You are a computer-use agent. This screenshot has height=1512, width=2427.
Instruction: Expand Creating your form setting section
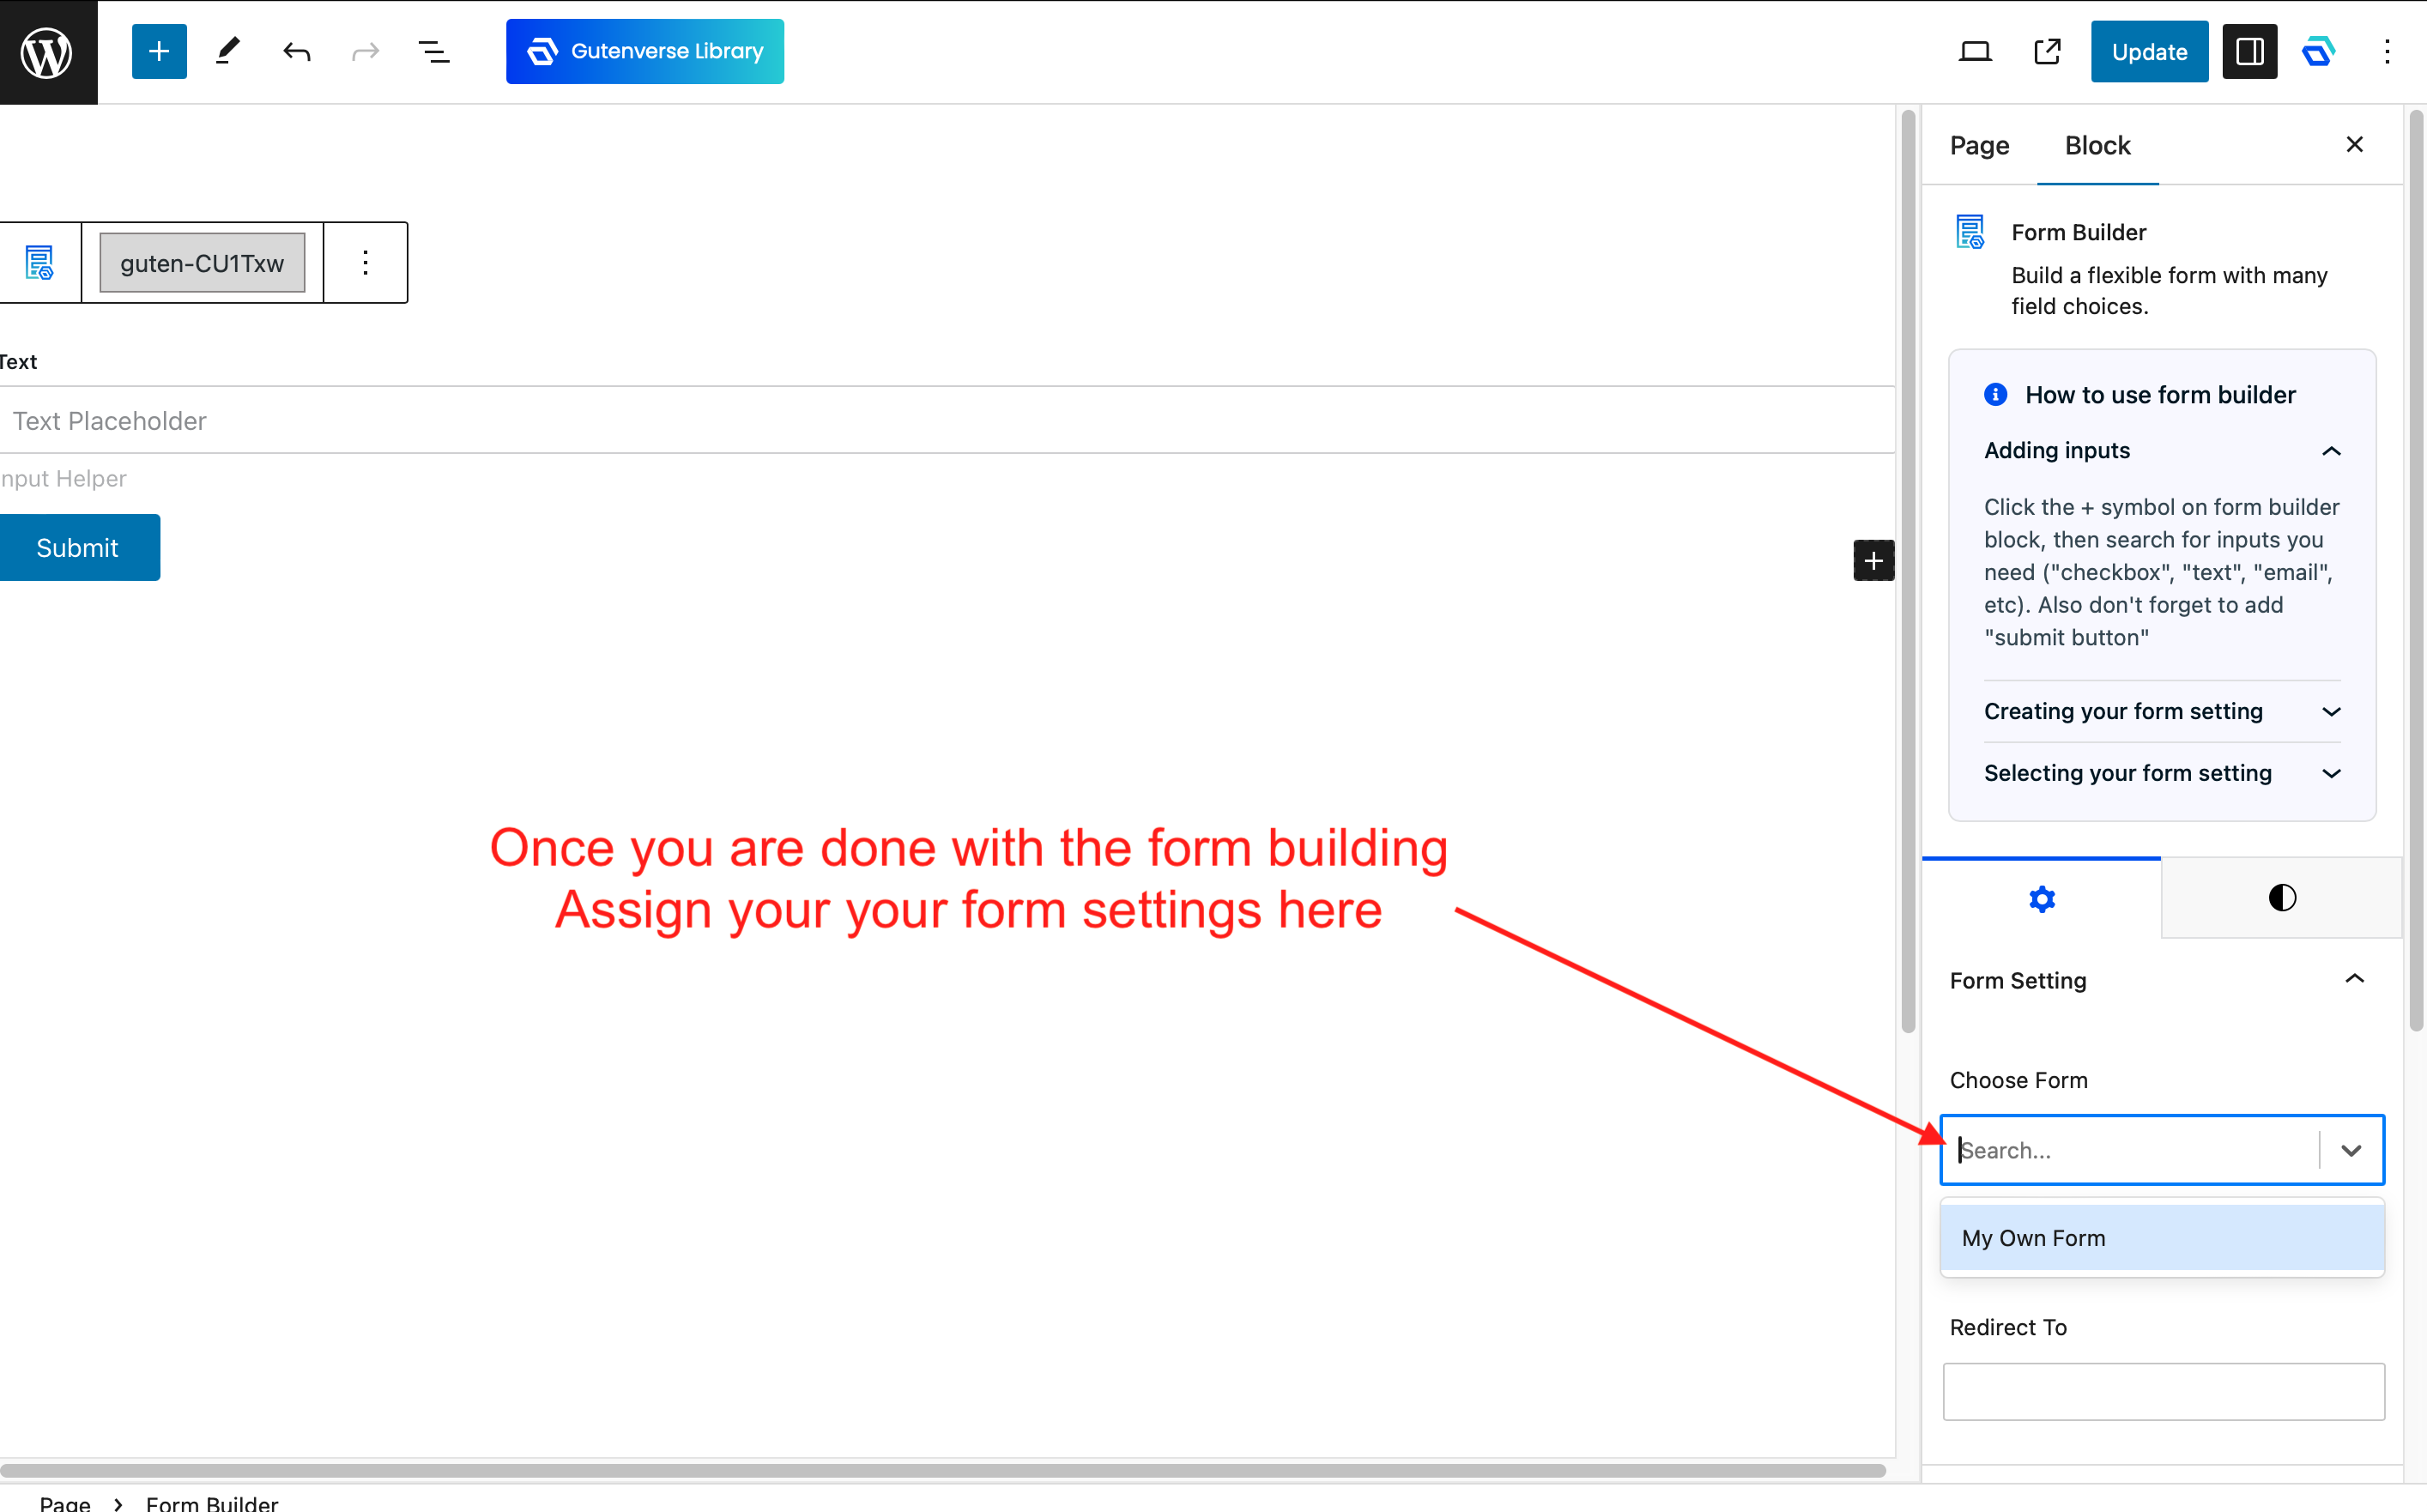2161,711
